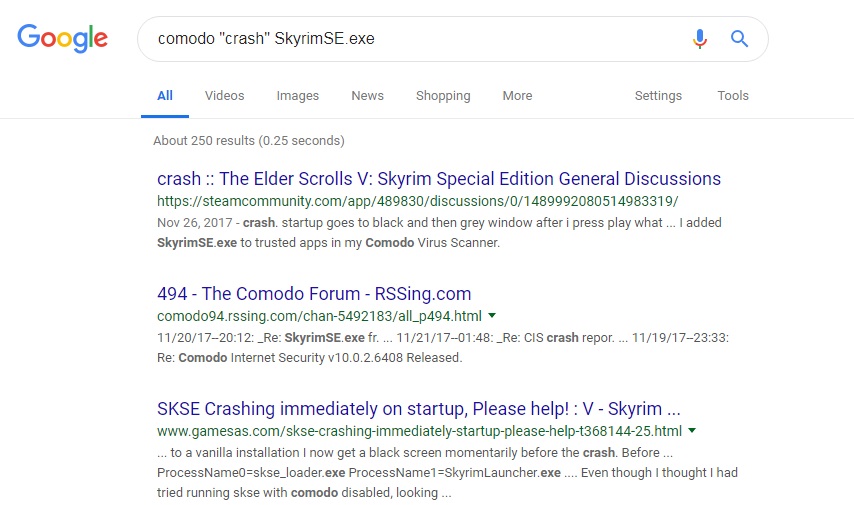Switch to the News tab
The width and height of the screenshot is (854, 505).
coord(368,96)
